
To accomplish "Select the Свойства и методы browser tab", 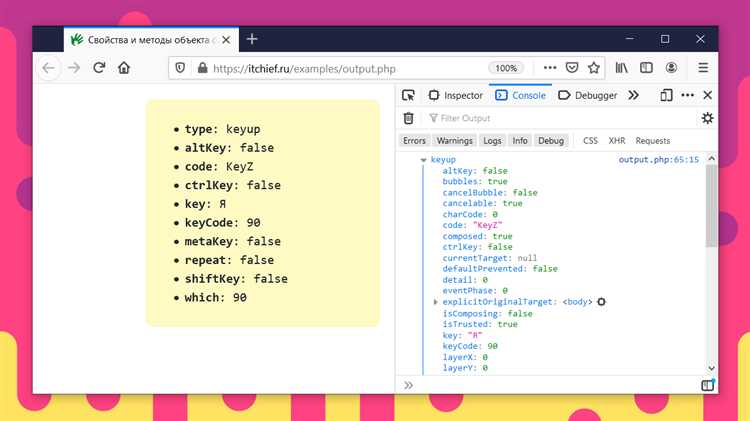I will click(151, 40).
